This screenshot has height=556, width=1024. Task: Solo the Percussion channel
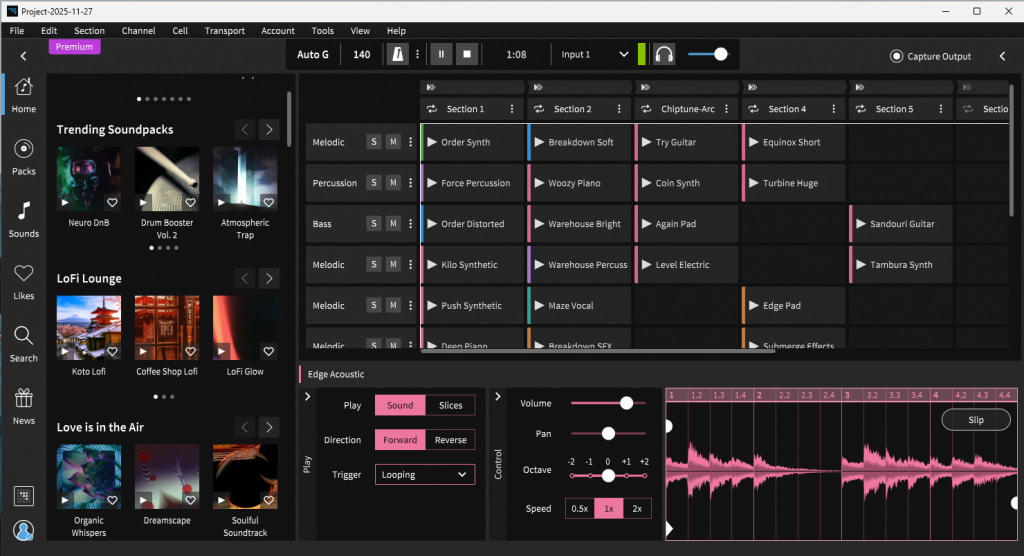(x=374, y=183)
